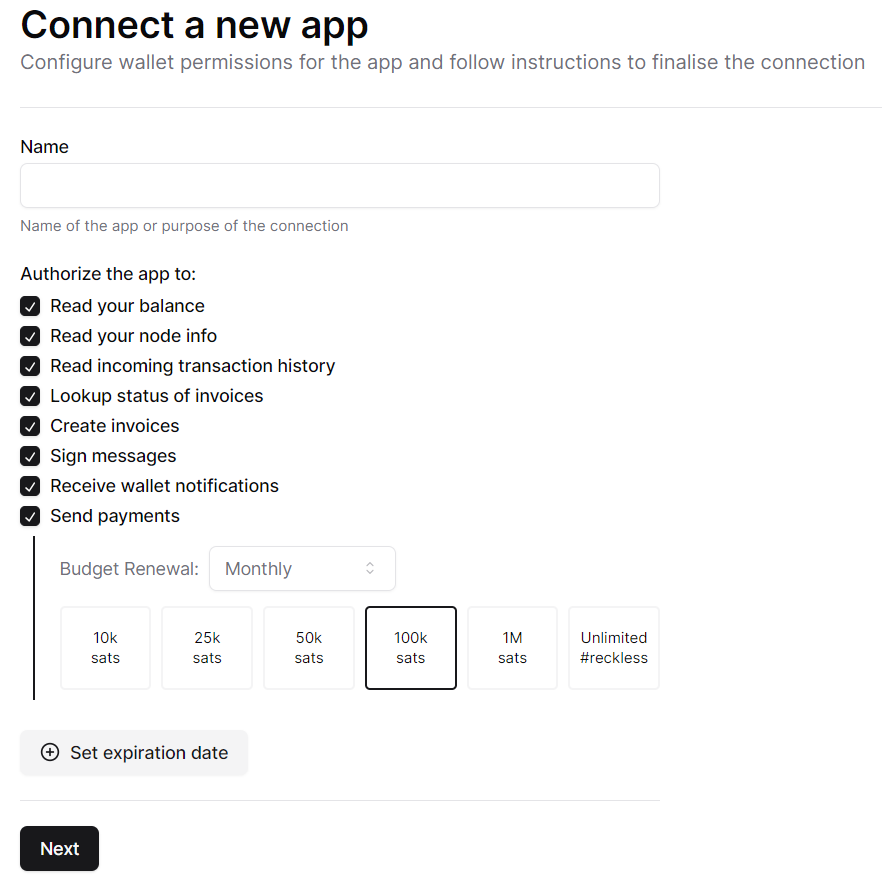Image resolution: width=882 pixels, height=886 pixels.
Task: Click the Name input field
Action: 339,186
